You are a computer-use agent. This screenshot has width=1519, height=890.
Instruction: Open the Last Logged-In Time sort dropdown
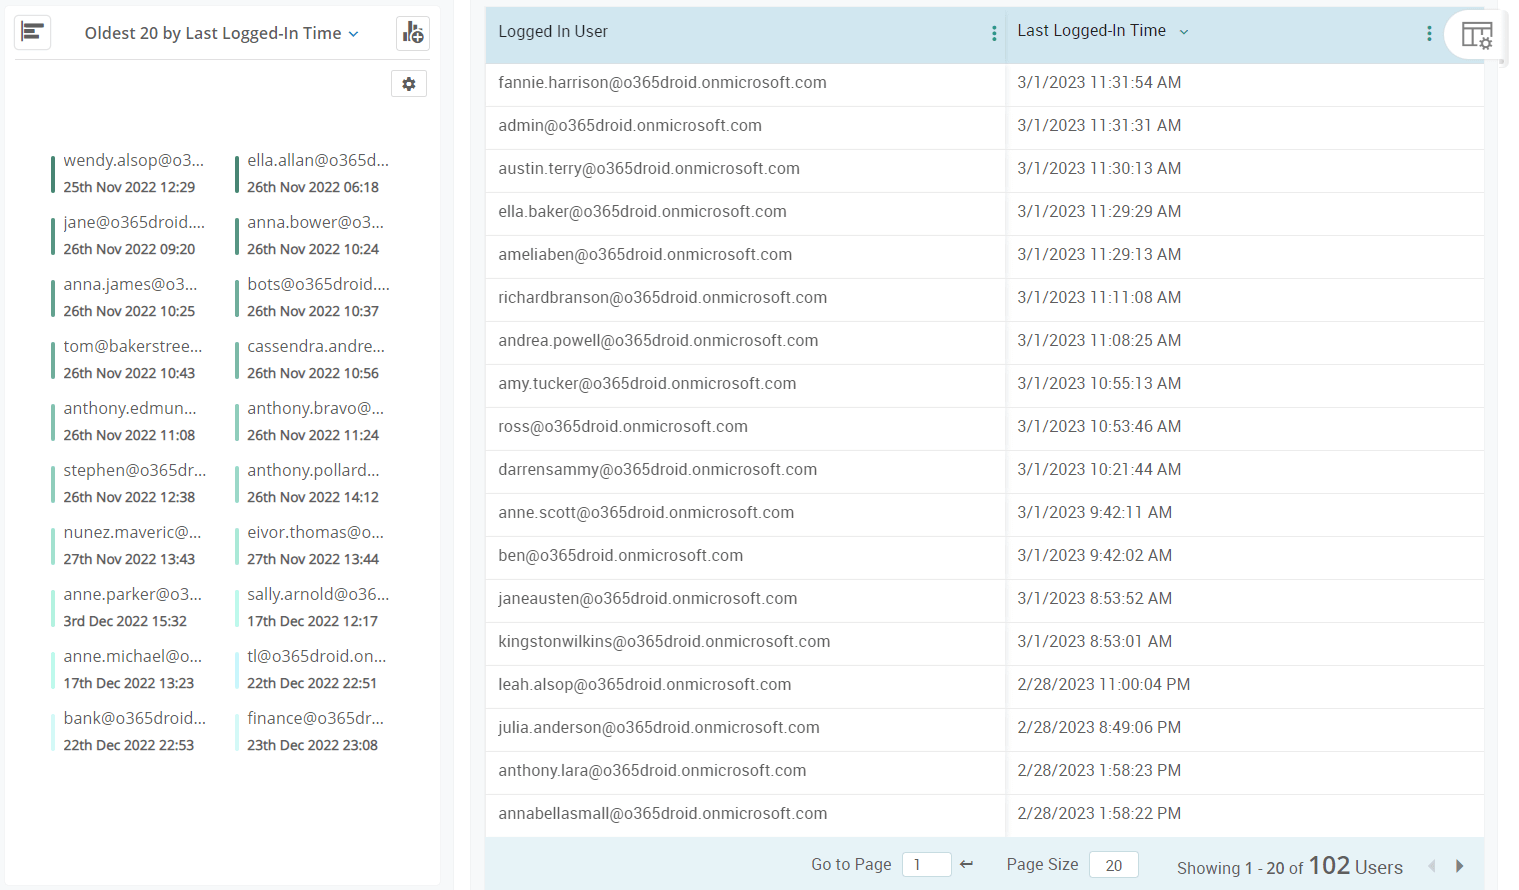click(x=1184, y=31)
